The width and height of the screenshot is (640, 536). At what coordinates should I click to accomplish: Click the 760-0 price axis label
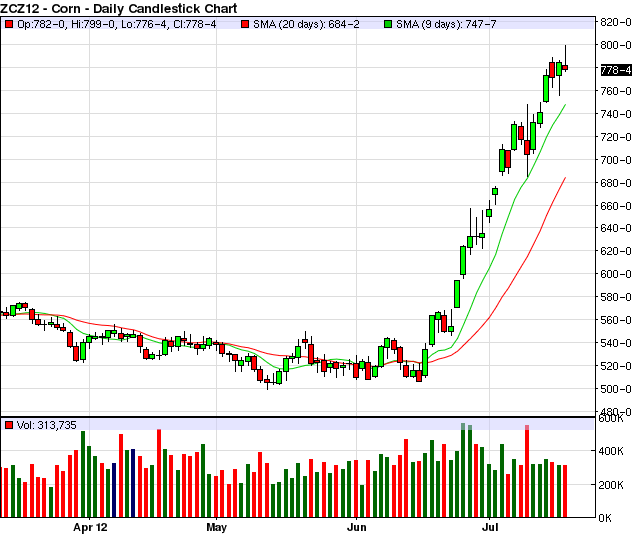point(616,91)
